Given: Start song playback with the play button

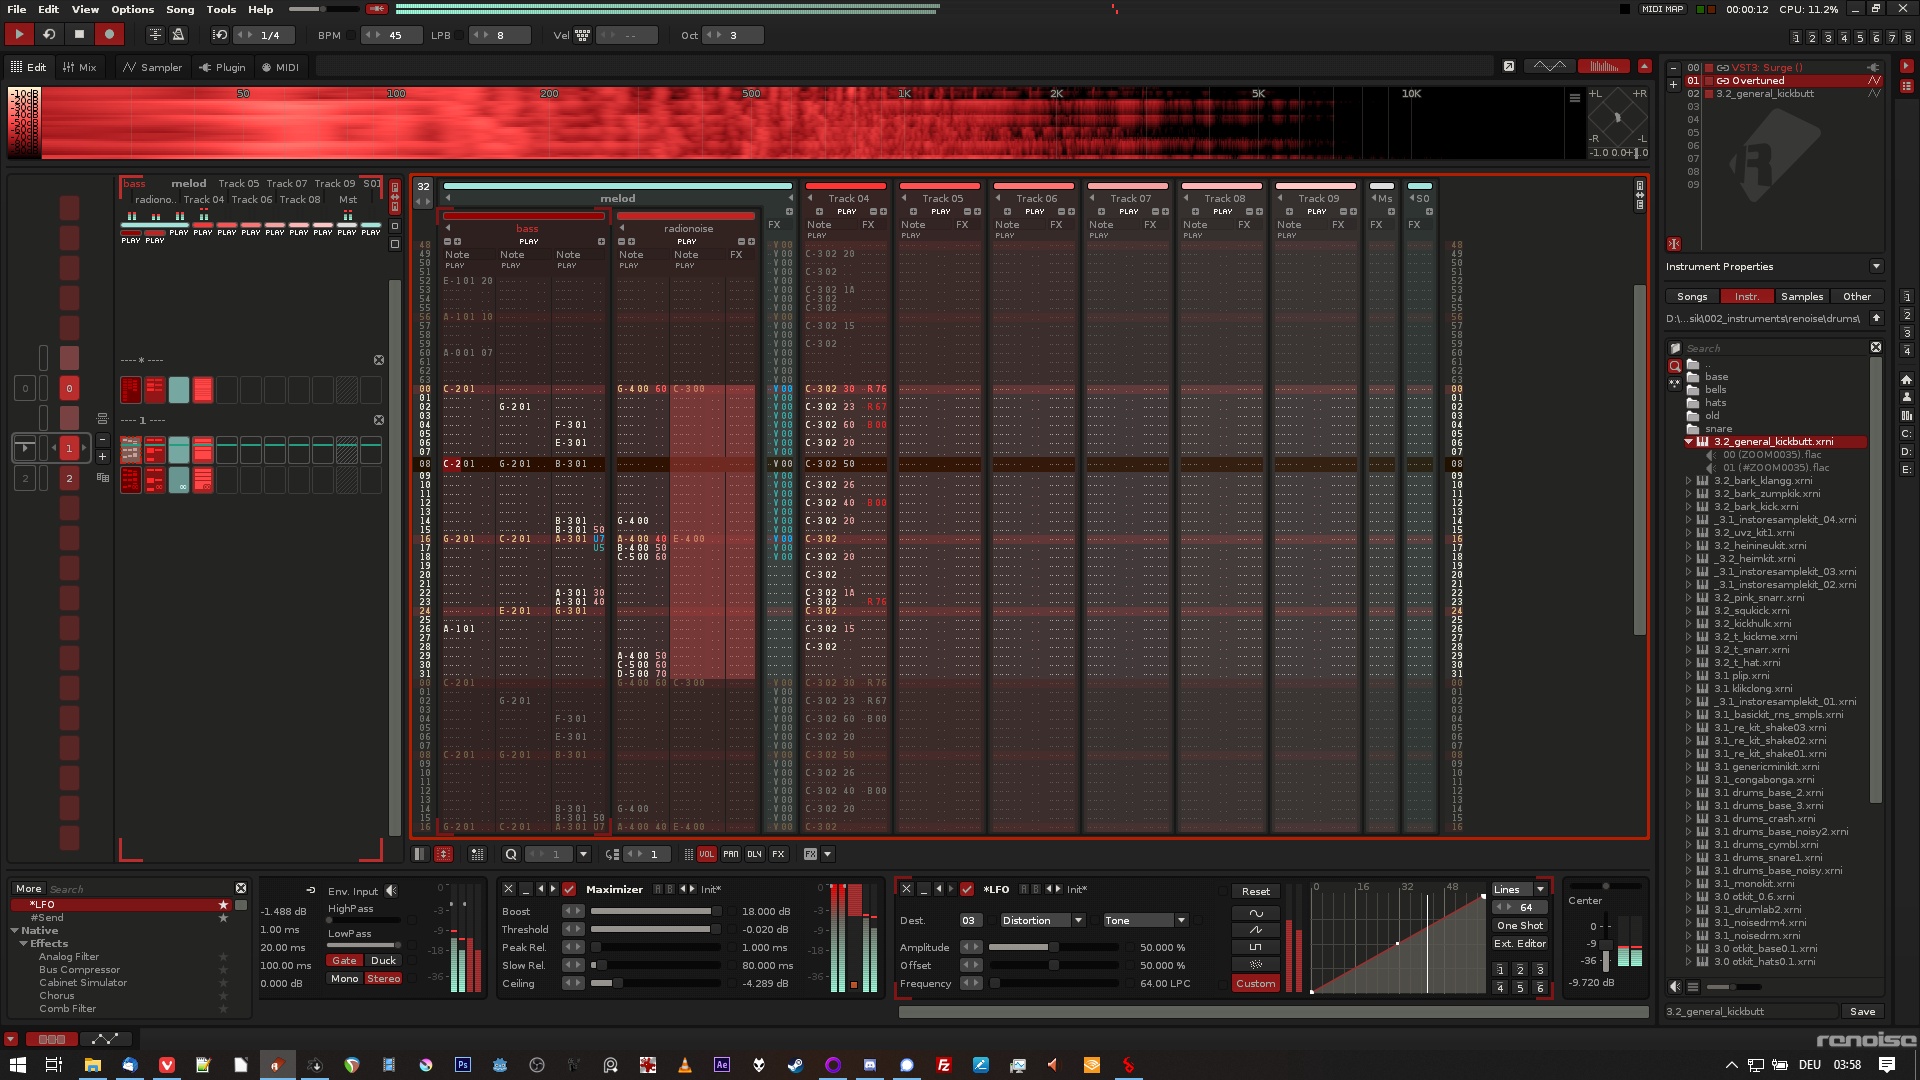Looking at the screenshot, I should click(18, 34).
